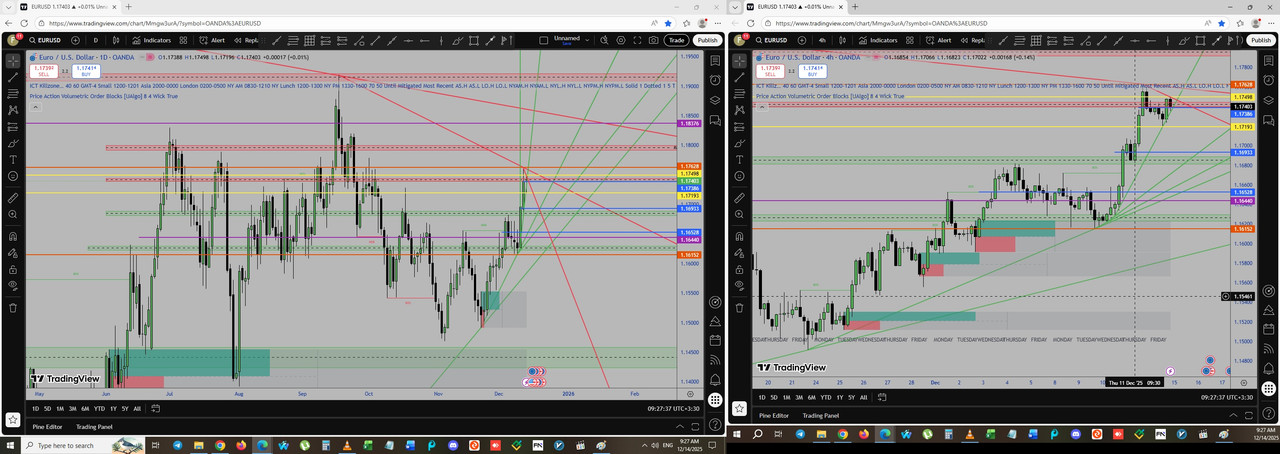Select YTD range in left bottom bar
This screenshot has height=454, width=1280.
tap(99, 409)
